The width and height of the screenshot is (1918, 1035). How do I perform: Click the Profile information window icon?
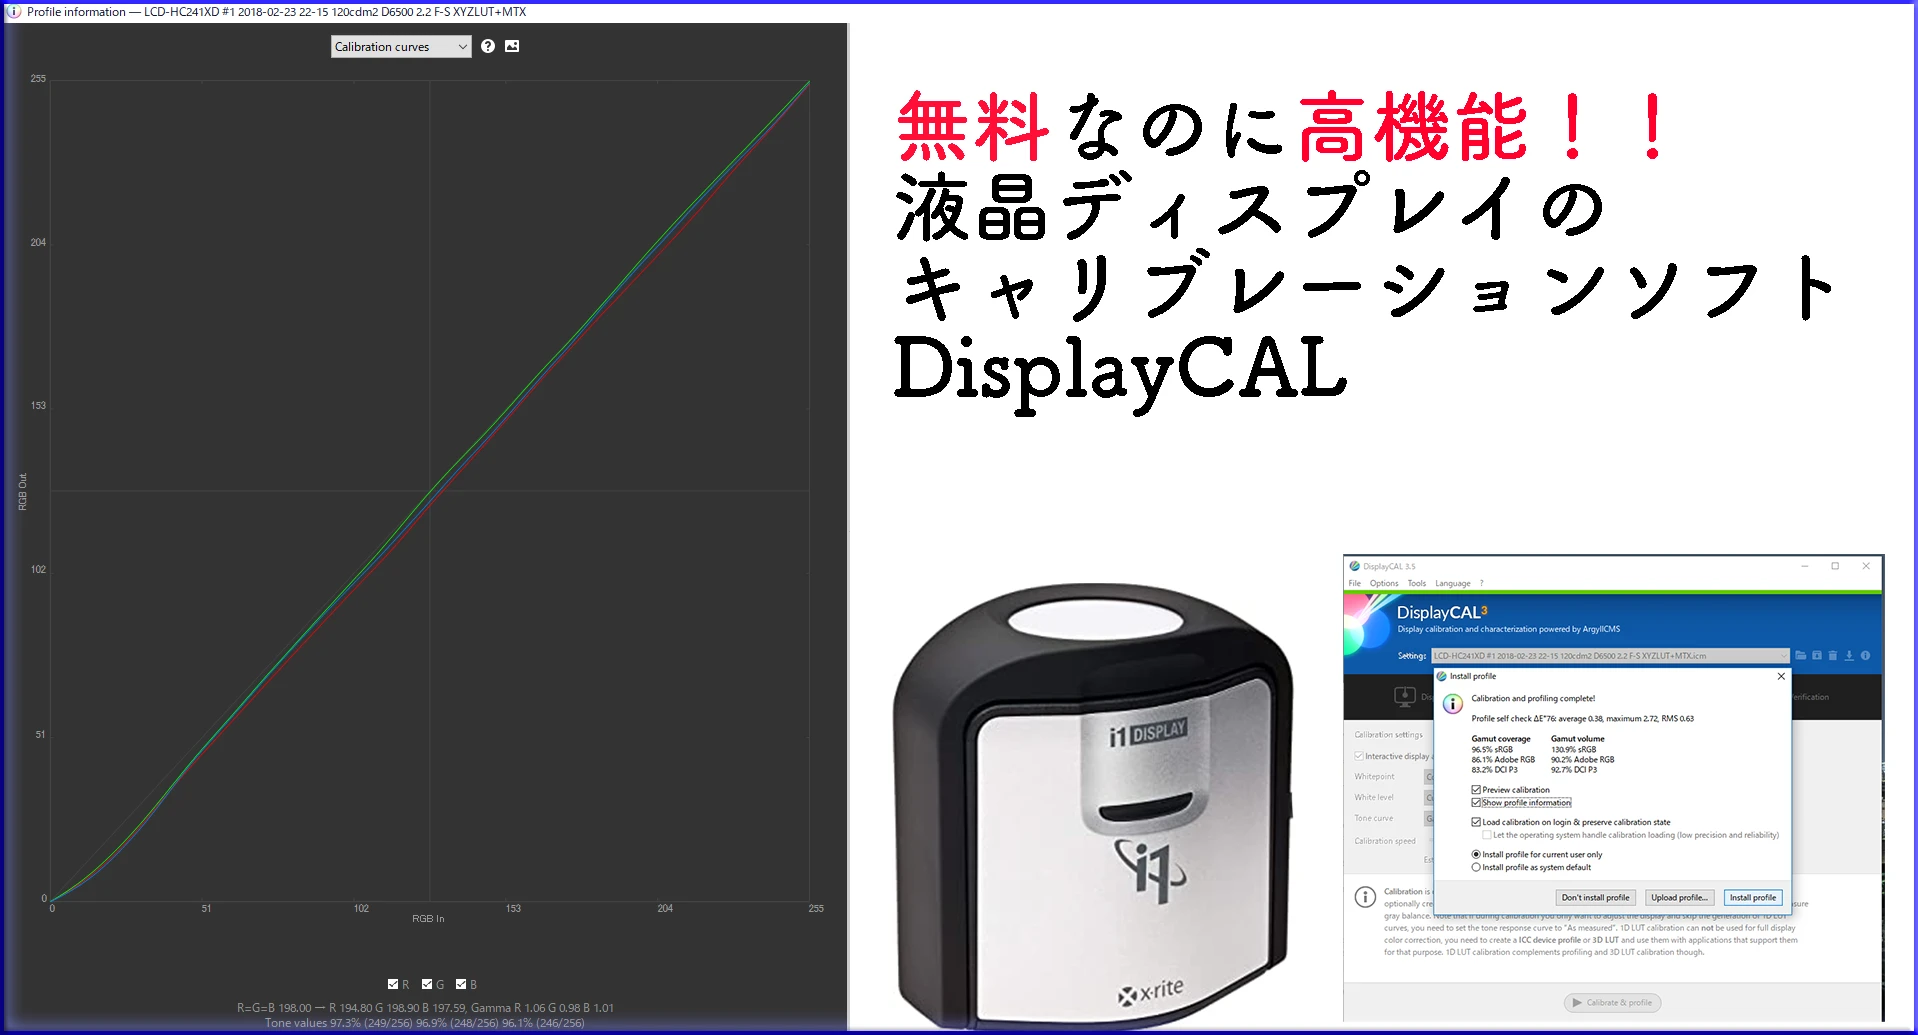click(x=14, y=12)
